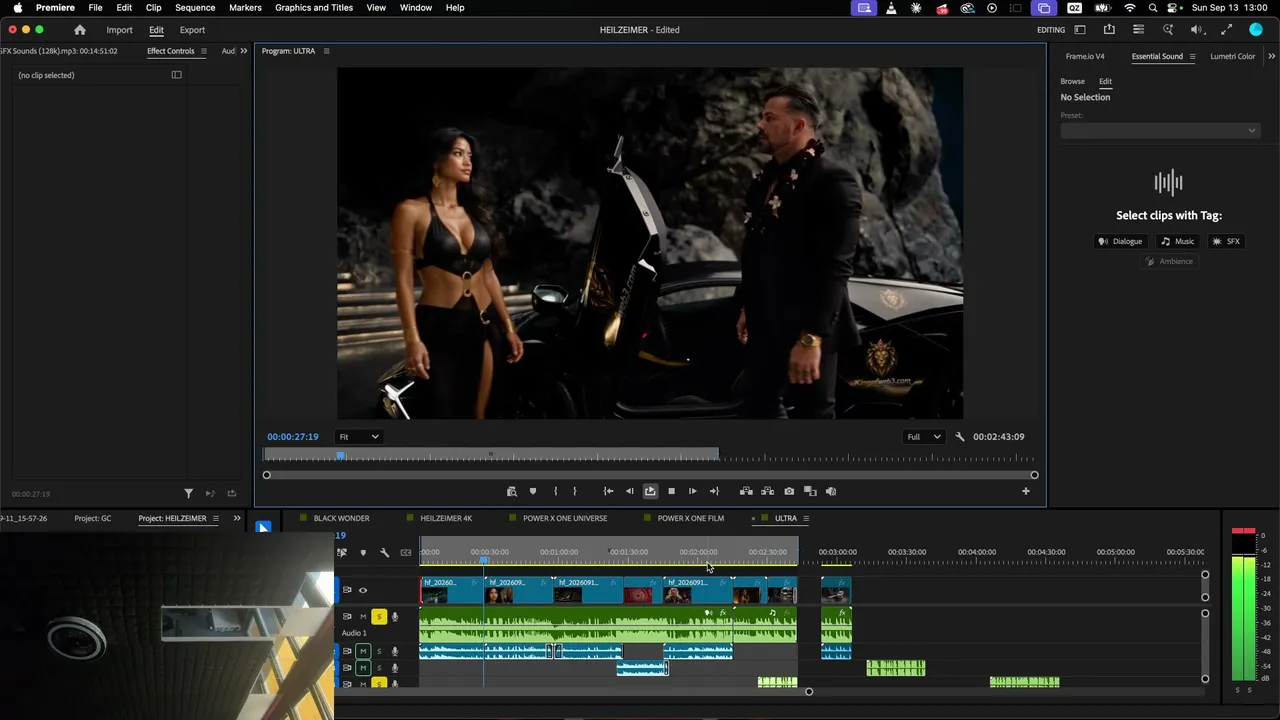Select the Music tag button
This screenshot has width=1280, height=720.
tap(1177, 241)
